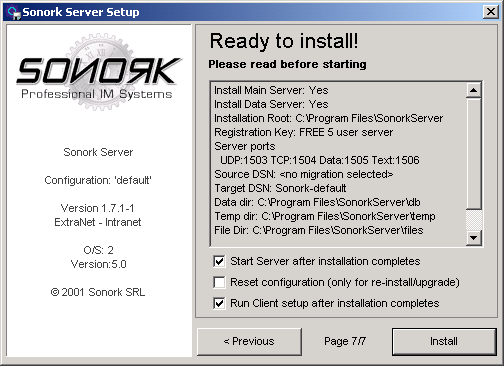
Task: Click the 2001 Sonork SRL copyright text
Action: [98, 292]
